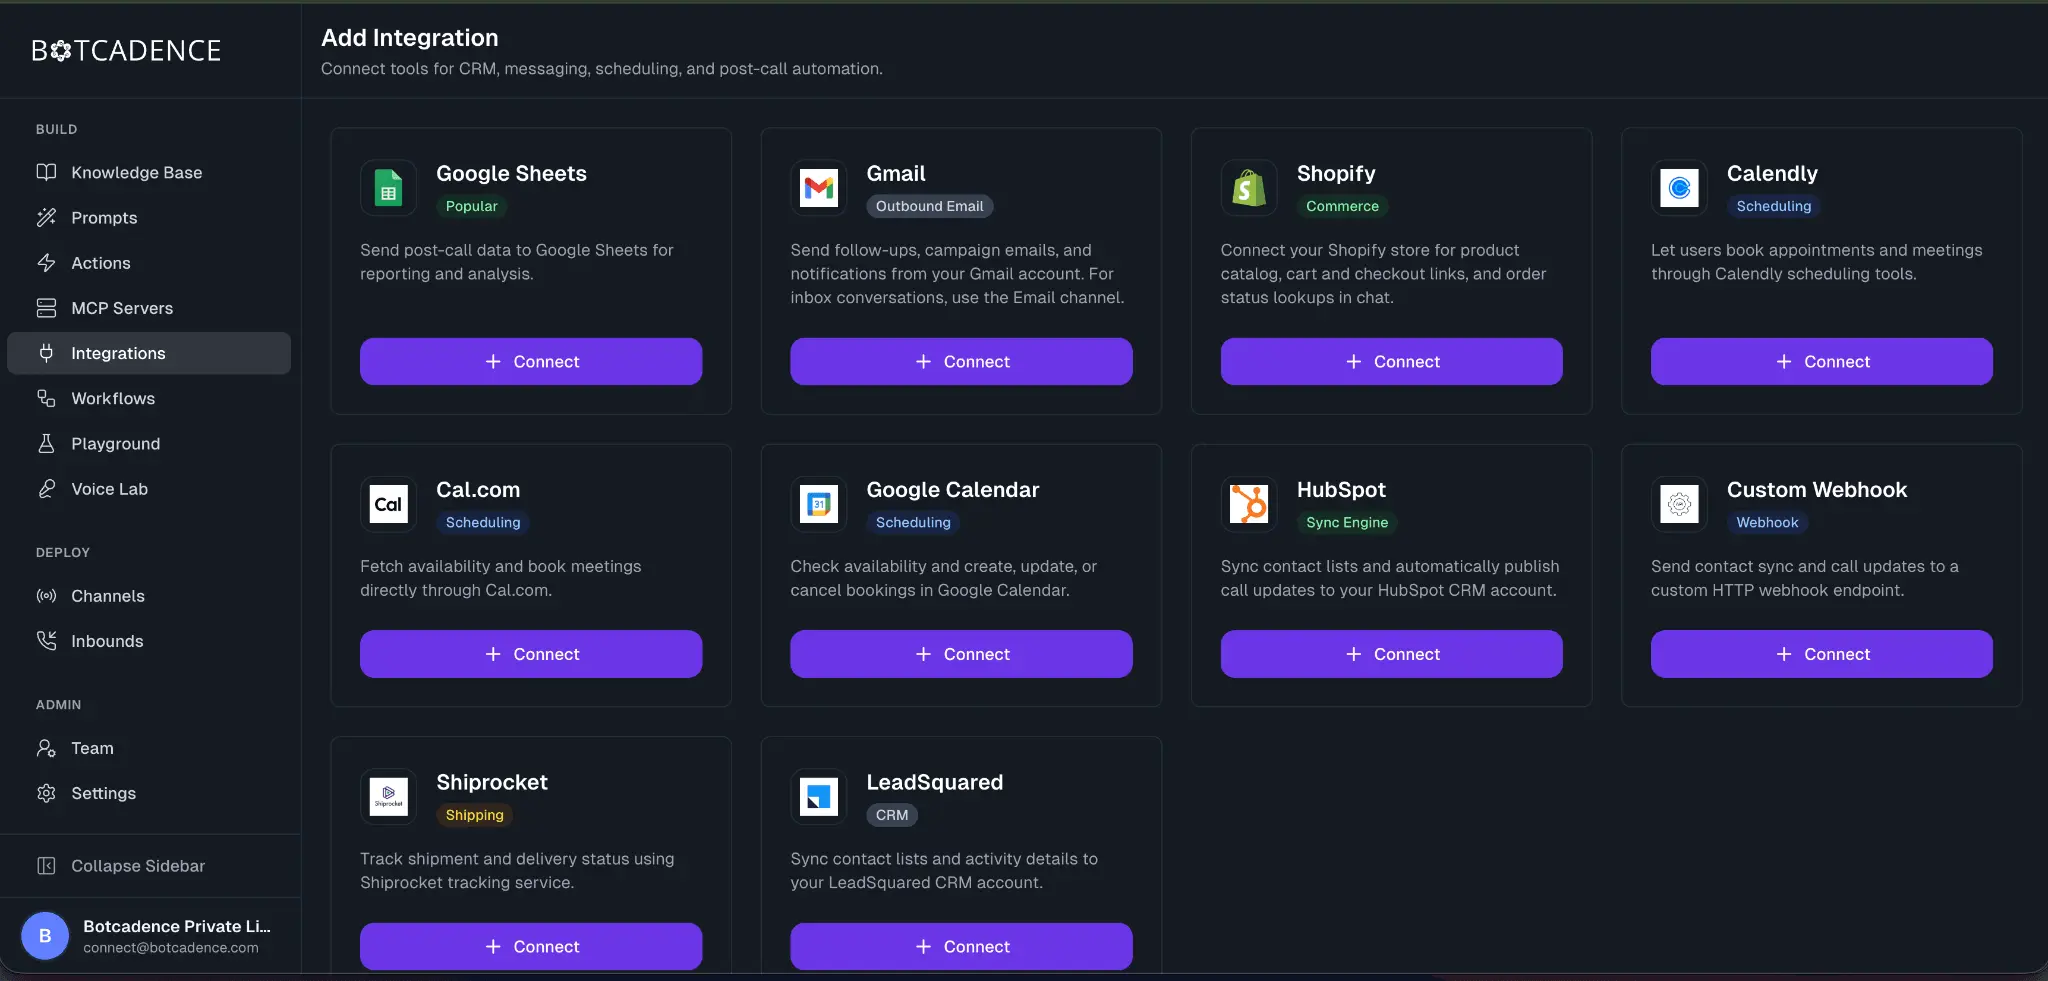The height and width of the screenshot is (981, 2048).
Task: Click the Scheduling tag on Calendly
Action: (1773, 206)
